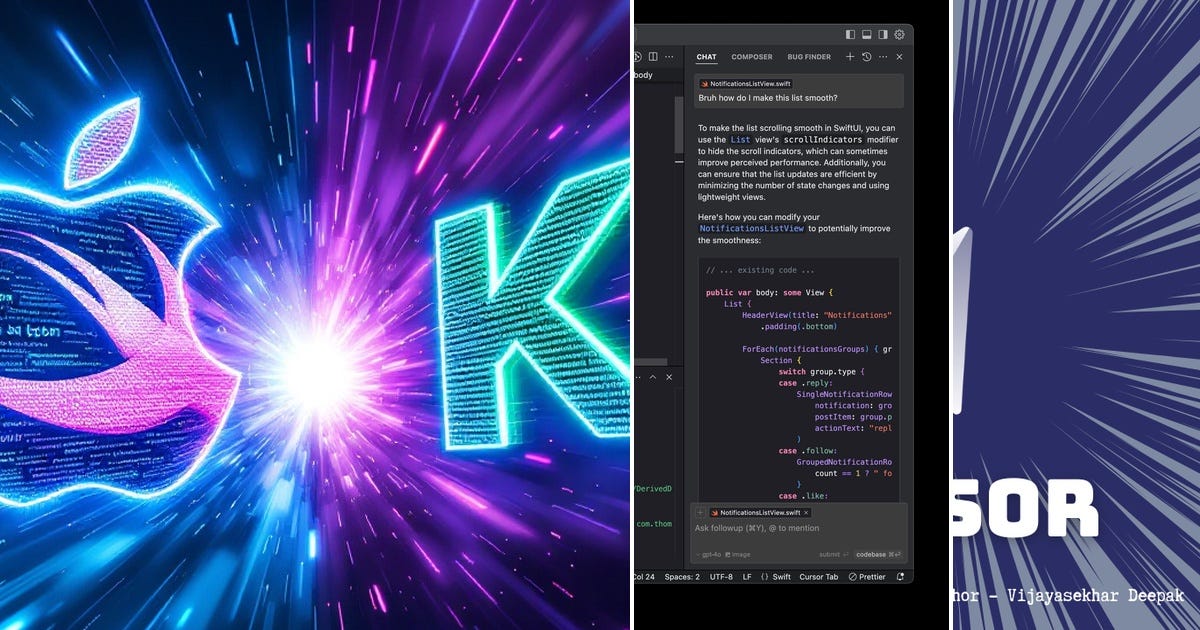Remove NotificationsListView.swift from the chat context
This screenshot has width=1200, height=630.
[x=806, y=512]
